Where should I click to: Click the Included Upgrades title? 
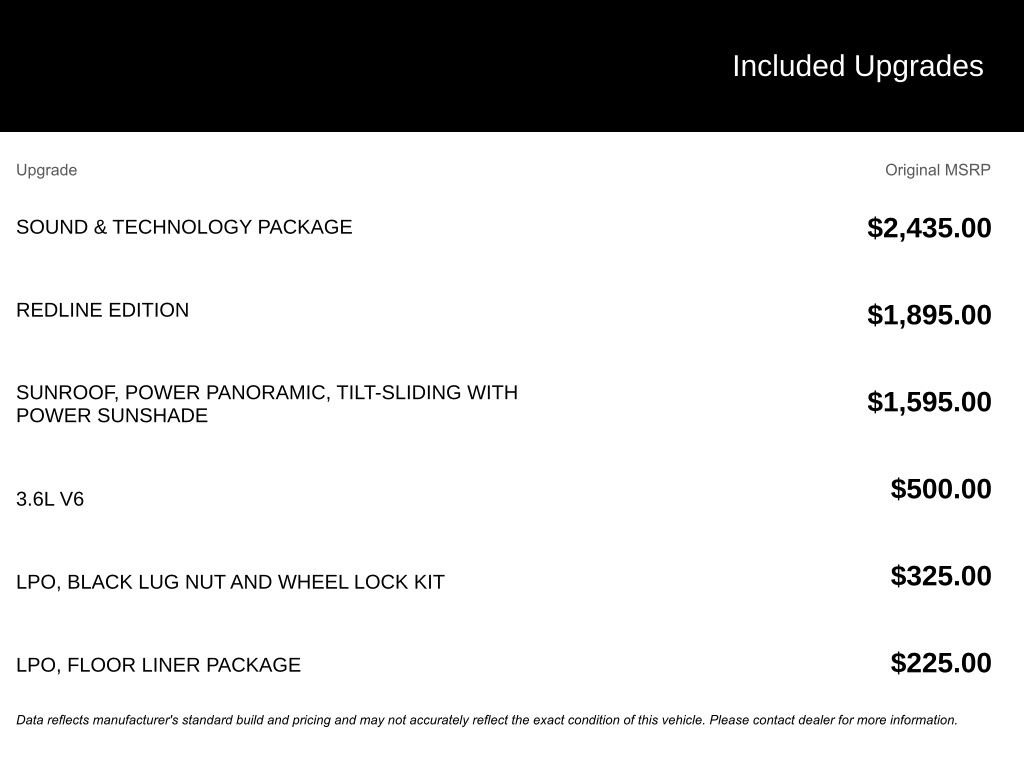[x=857, y=66]
